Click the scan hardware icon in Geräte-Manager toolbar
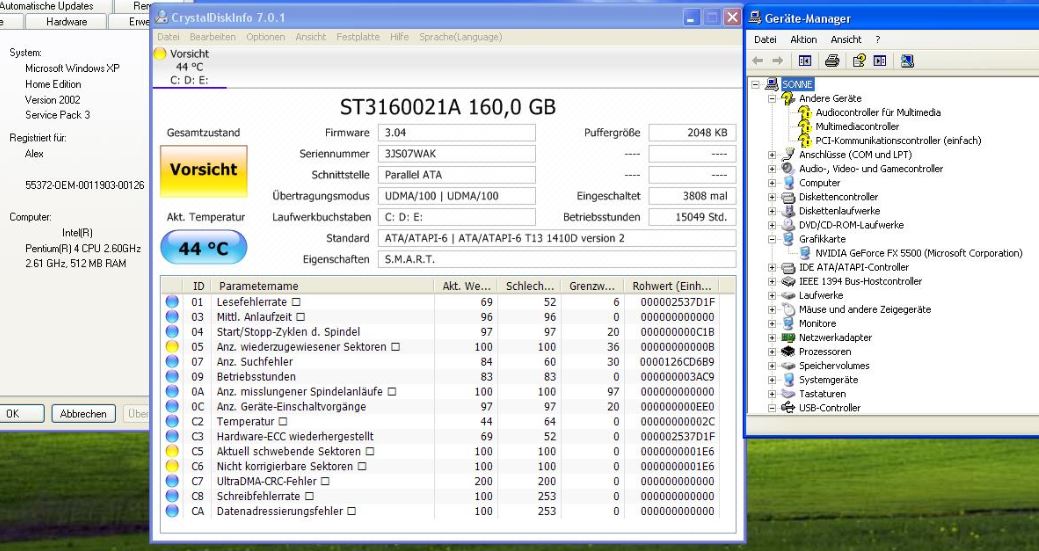Screen dimensions: 1039x551 (x=907, y=61)
